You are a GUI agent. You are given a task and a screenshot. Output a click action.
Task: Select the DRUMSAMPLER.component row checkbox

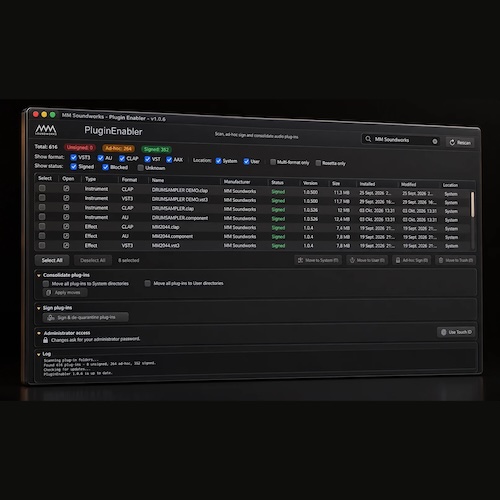click(x=42, y=217)
